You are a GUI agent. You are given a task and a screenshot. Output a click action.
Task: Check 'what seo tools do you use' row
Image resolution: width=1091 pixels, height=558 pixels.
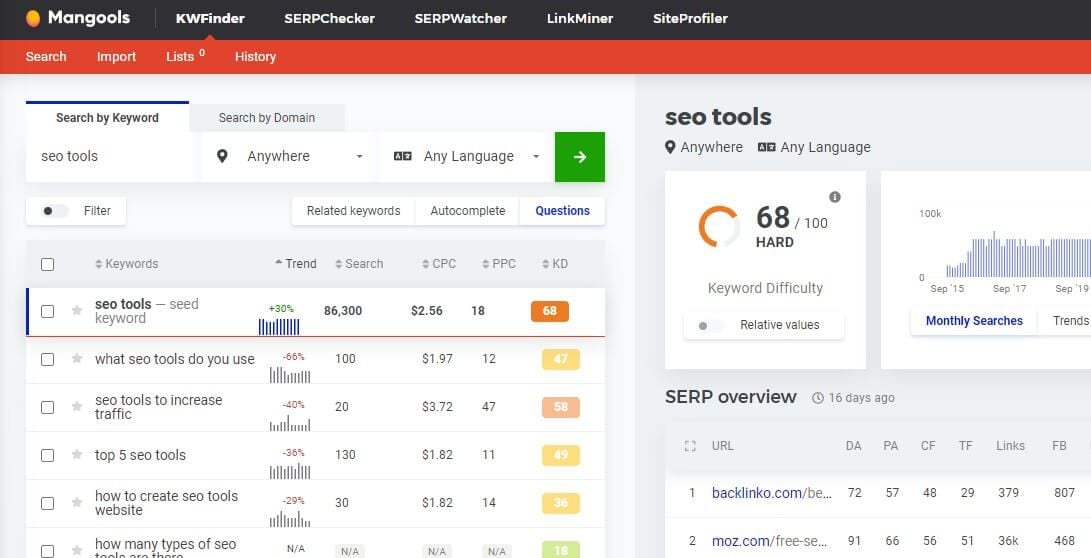tap(47, 359)
